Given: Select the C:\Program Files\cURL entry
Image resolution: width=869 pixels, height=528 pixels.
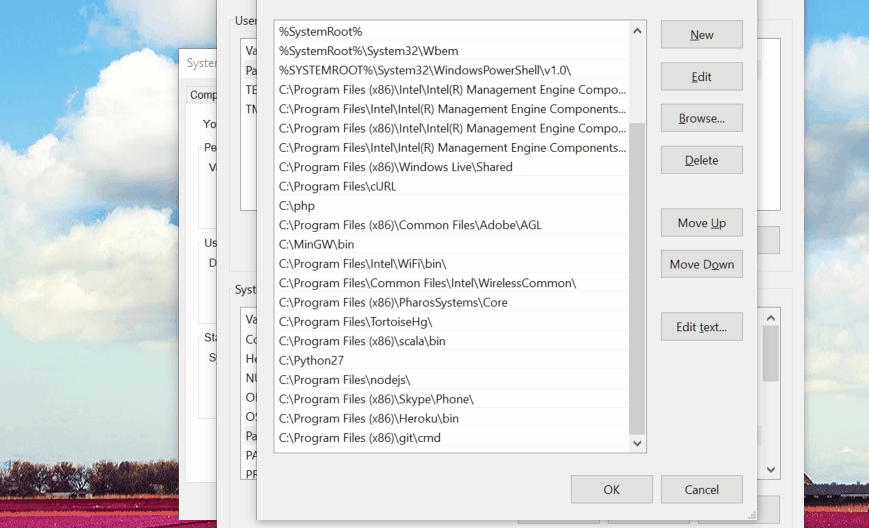Looking at the screenshot, I should (x=452, y=186).
